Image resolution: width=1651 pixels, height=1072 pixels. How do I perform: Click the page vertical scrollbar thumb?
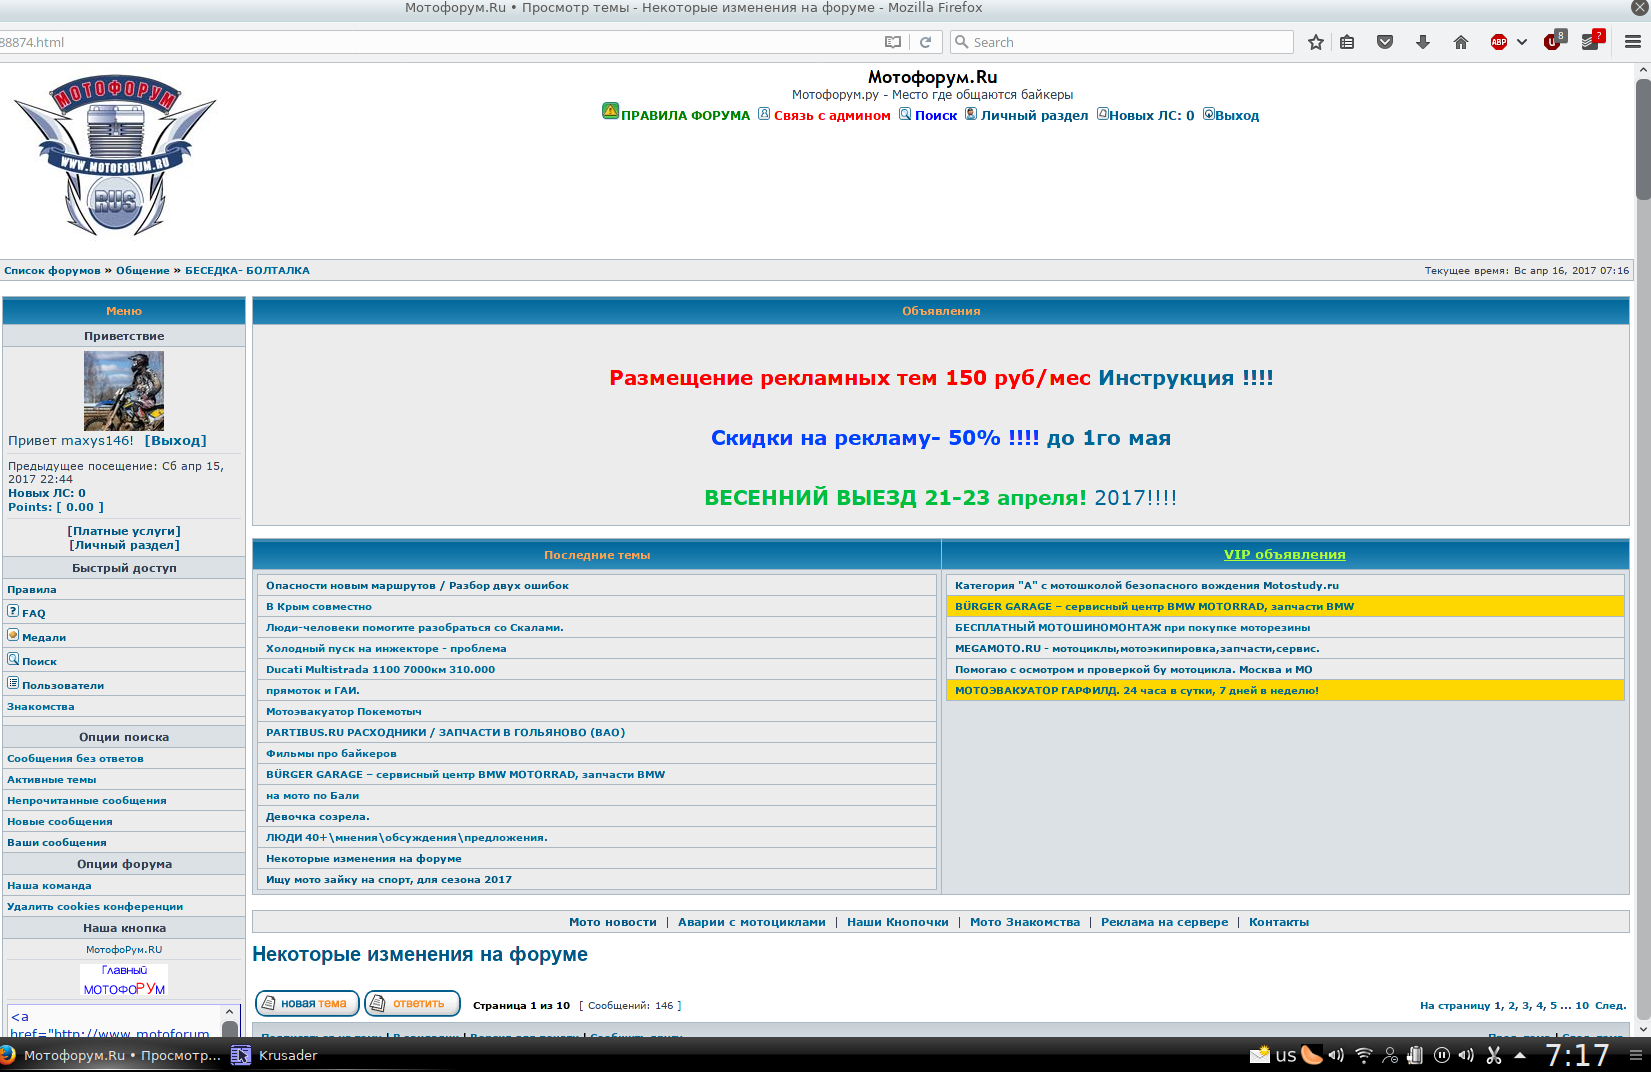pos(1643,138)
